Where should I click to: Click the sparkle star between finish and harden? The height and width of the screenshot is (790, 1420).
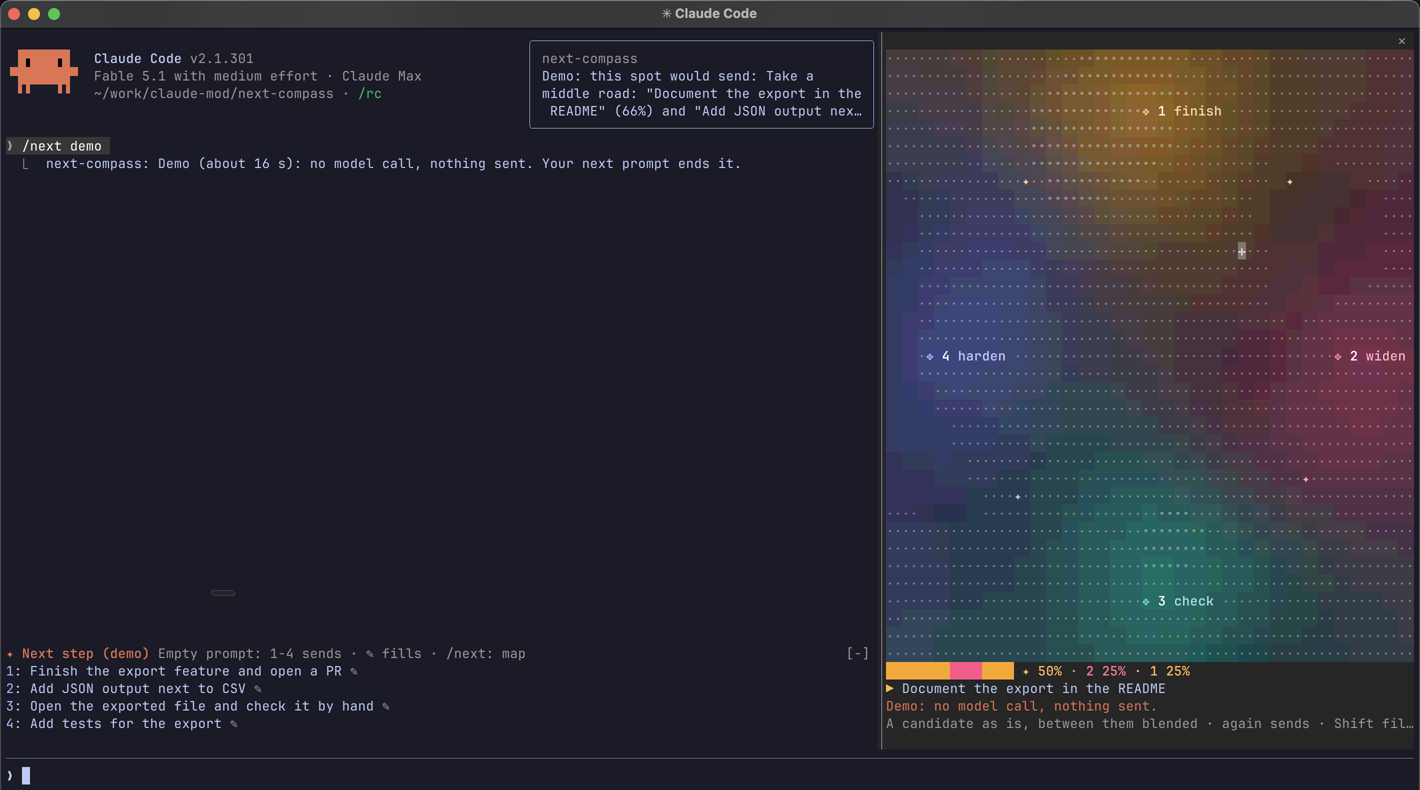[x=1026, y=182]
